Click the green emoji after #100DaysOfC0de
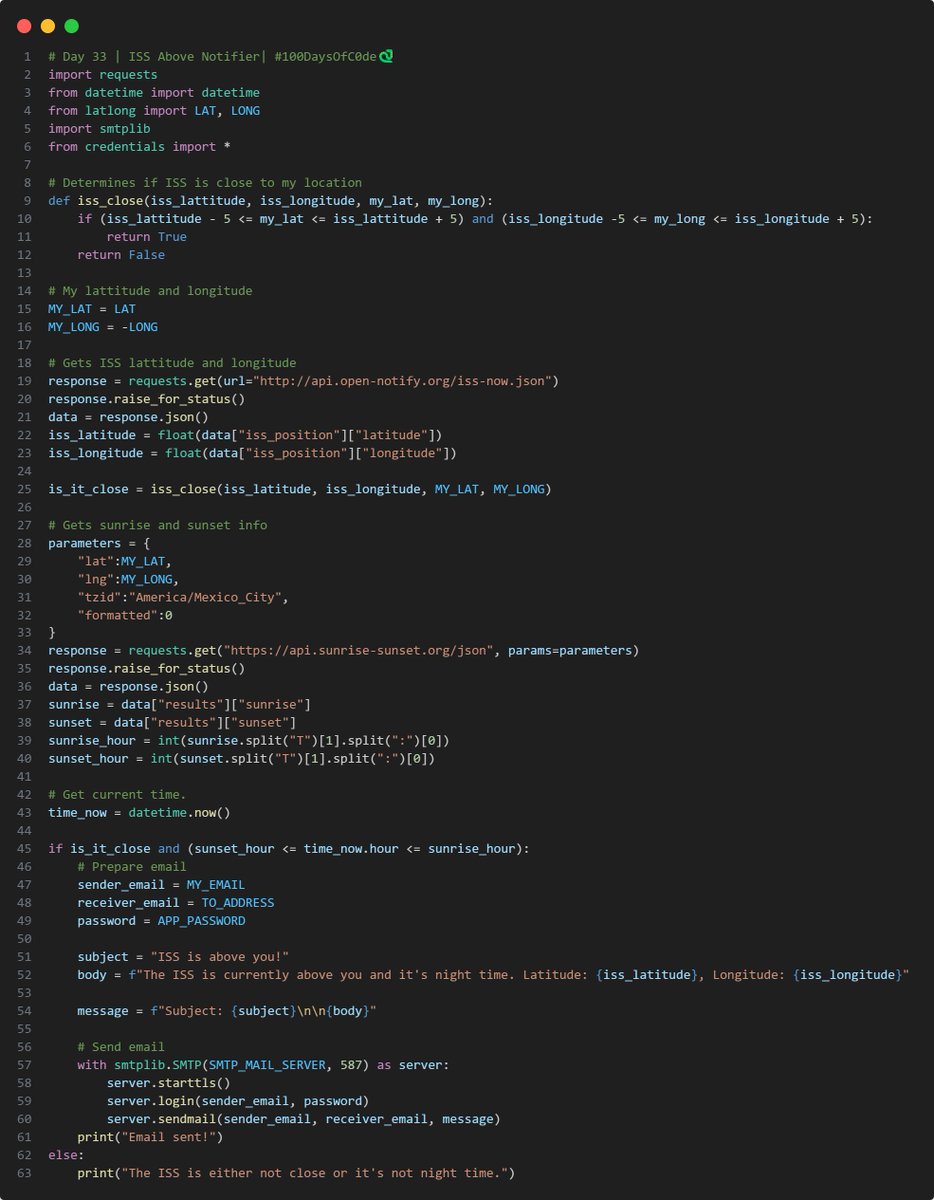934x1200 pixels. (385, 56)
